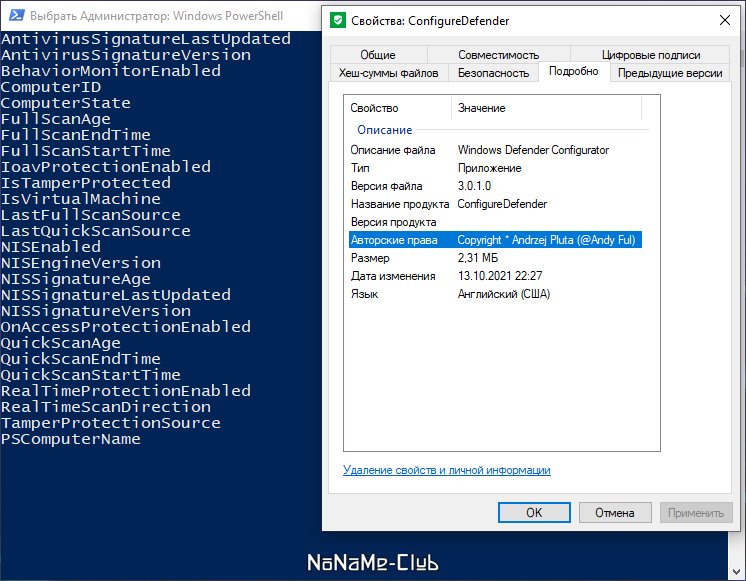This screenshot has width=746, height=581.
Task: Open the Общие tab
Action: (x=378, y=55)
